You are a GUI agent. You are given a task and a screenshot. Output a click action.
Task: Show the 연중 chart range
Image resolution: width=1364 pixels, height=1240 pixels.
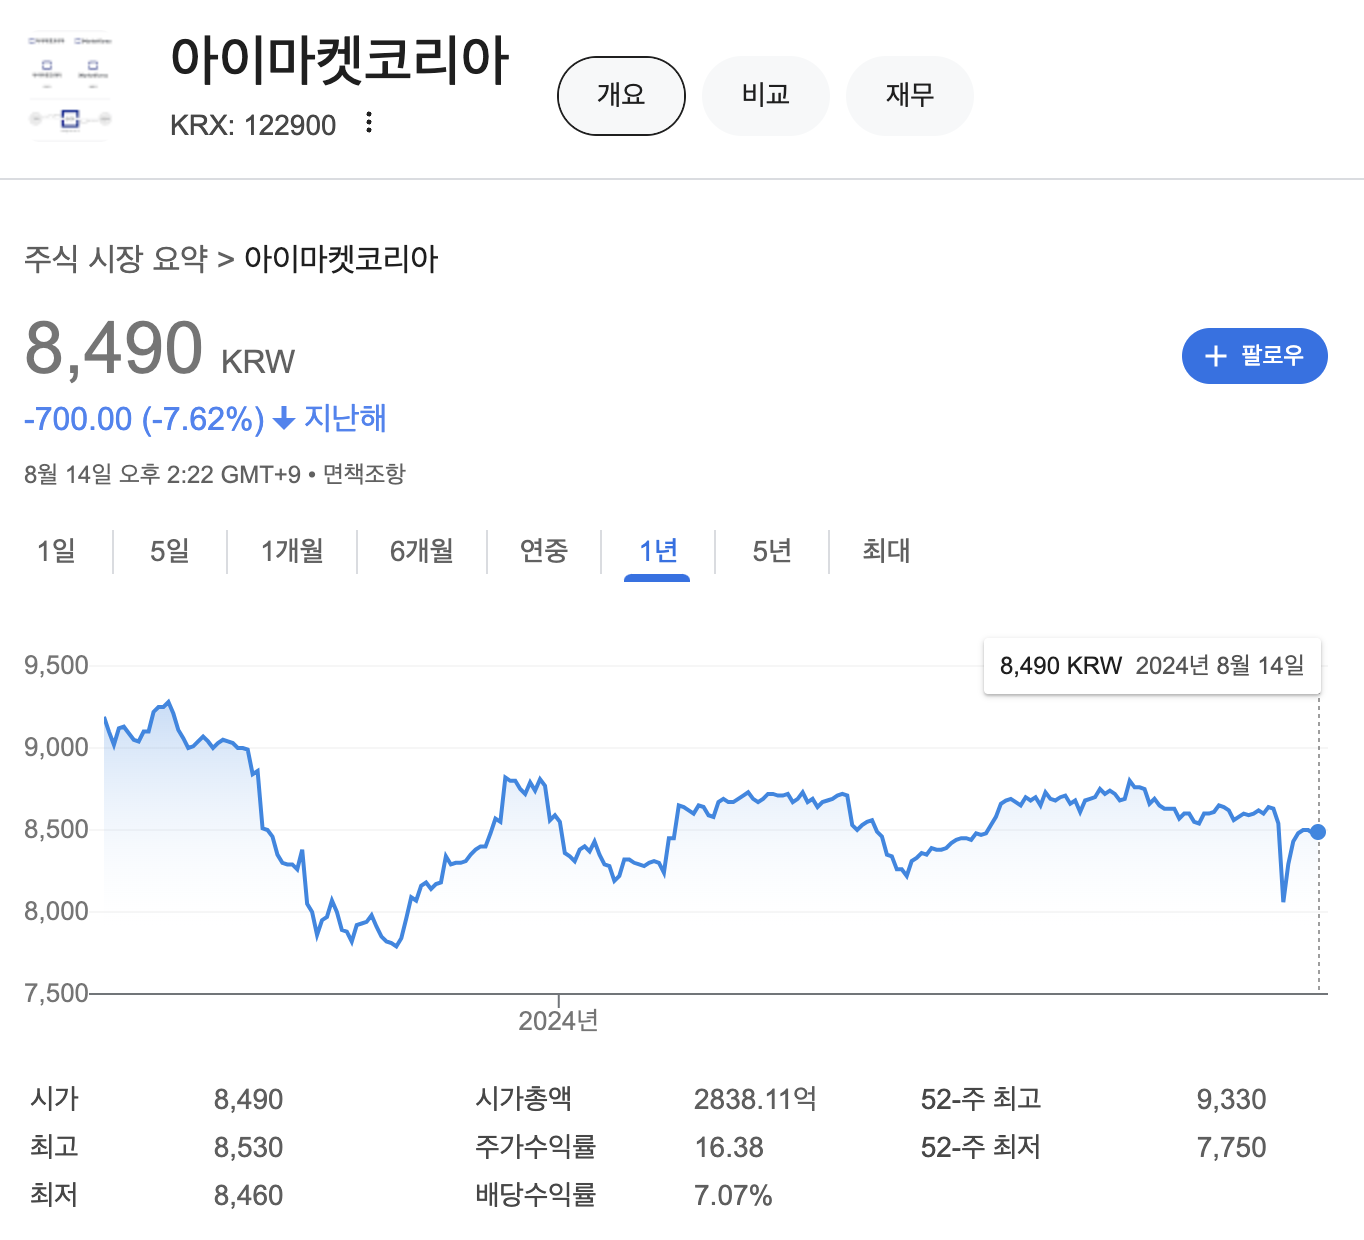(544, 551)
